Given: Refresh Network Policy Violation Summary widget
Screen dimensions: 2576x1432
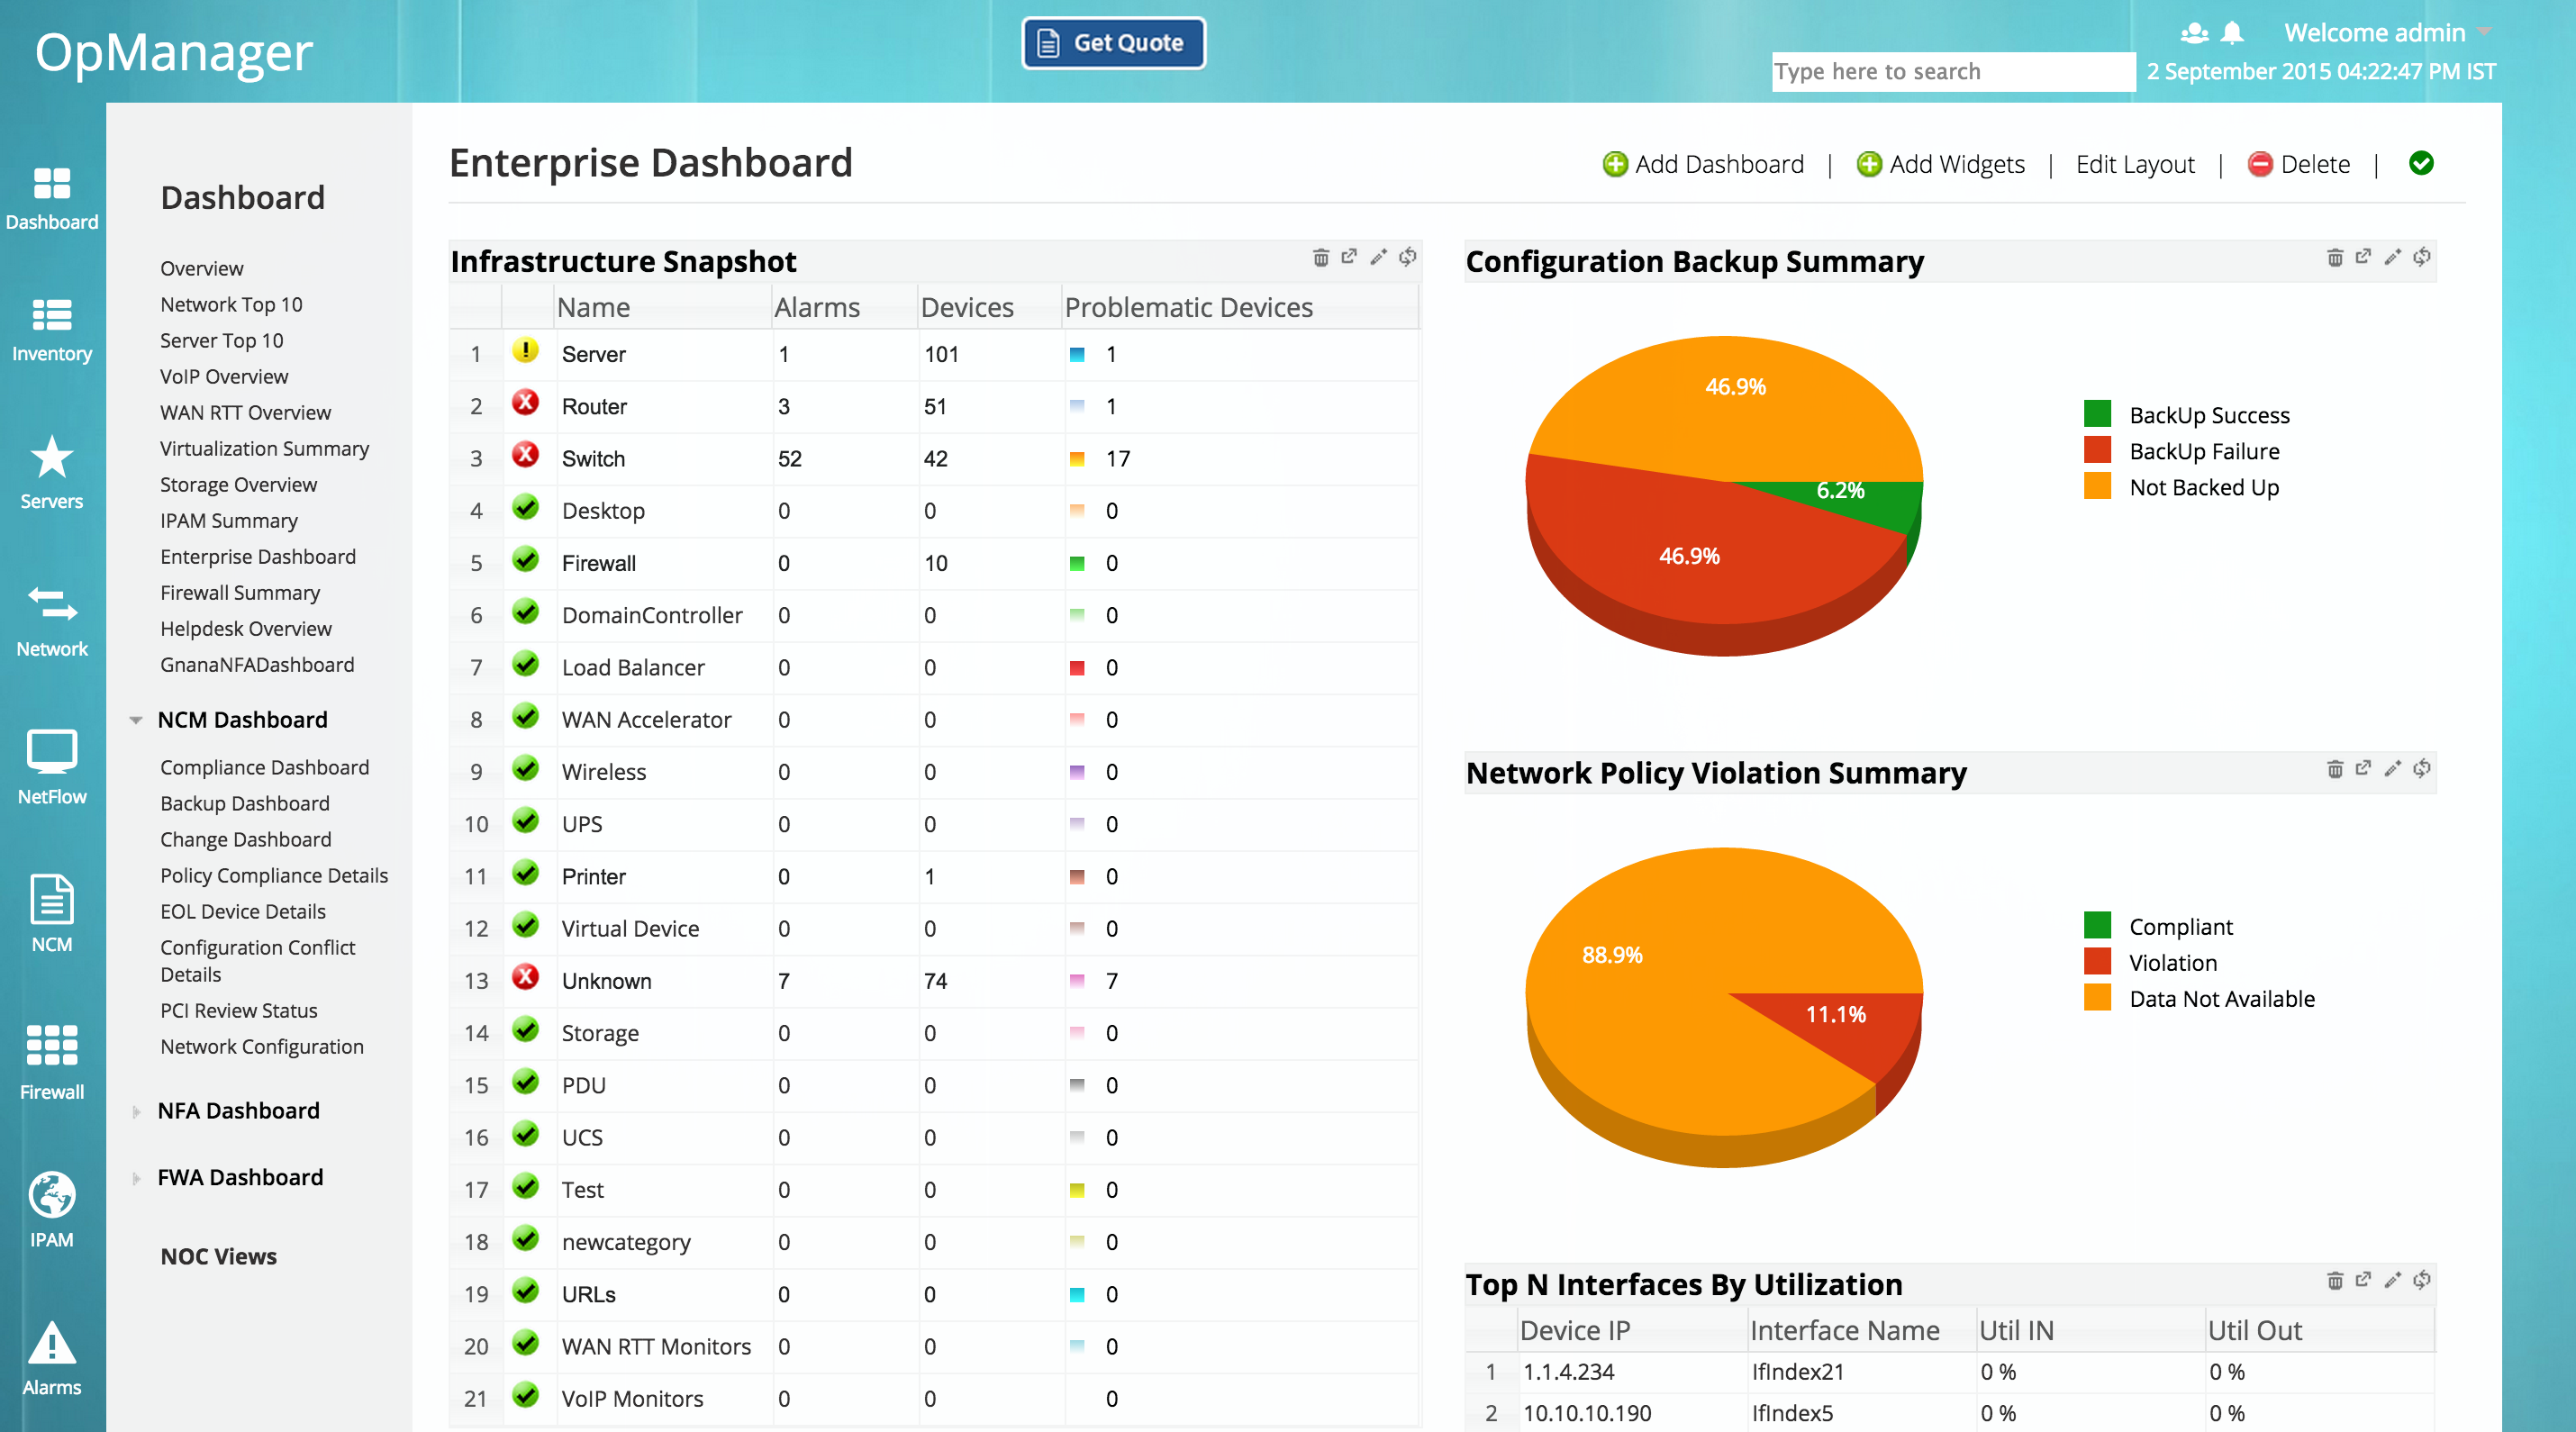Looking at the screenshot, I should (x=2421, y=769).
